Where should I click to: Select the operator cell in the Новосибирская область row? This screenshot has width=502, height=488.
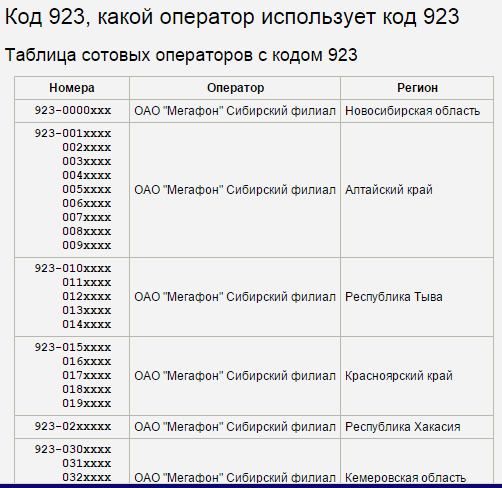tap(235, 111)
